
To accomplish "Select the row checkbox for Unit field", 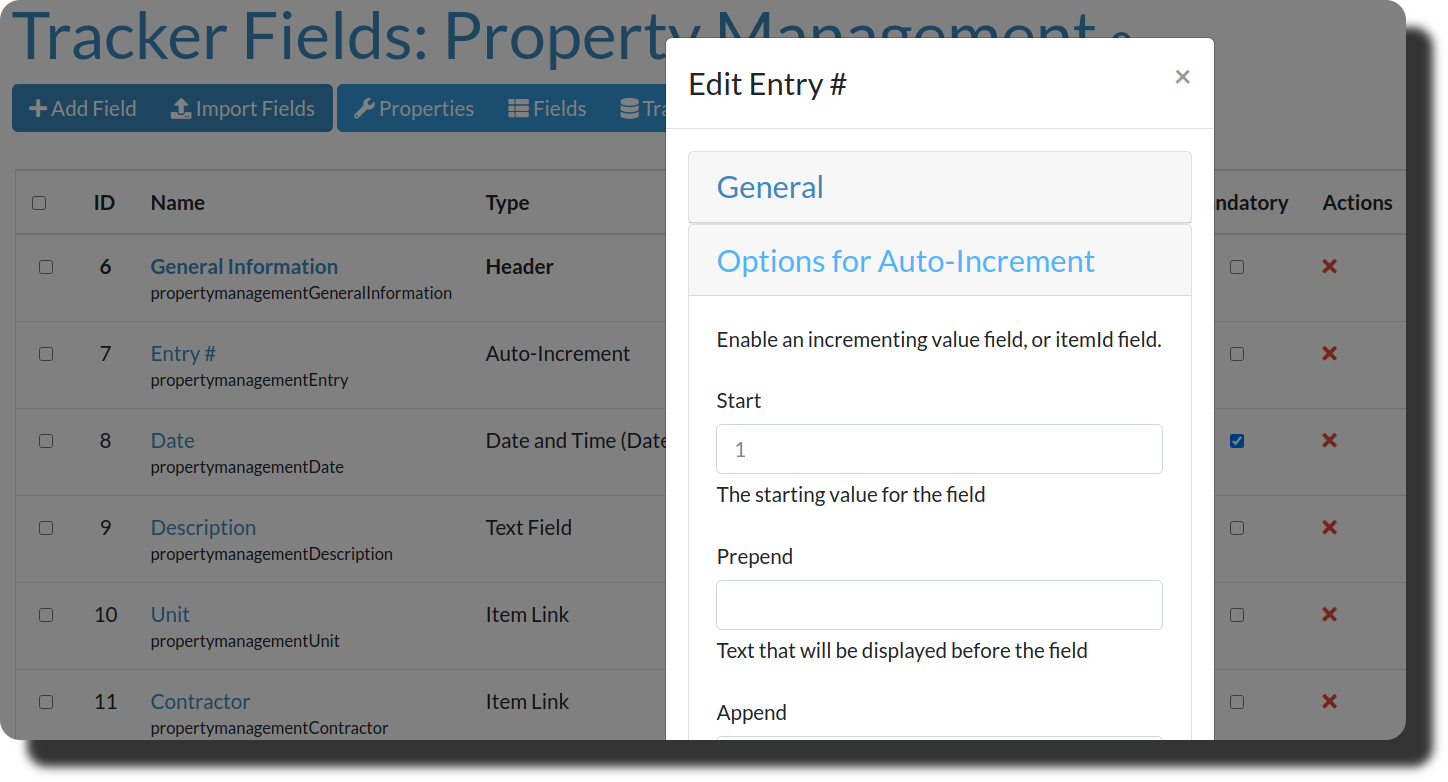I will (46, 615).
